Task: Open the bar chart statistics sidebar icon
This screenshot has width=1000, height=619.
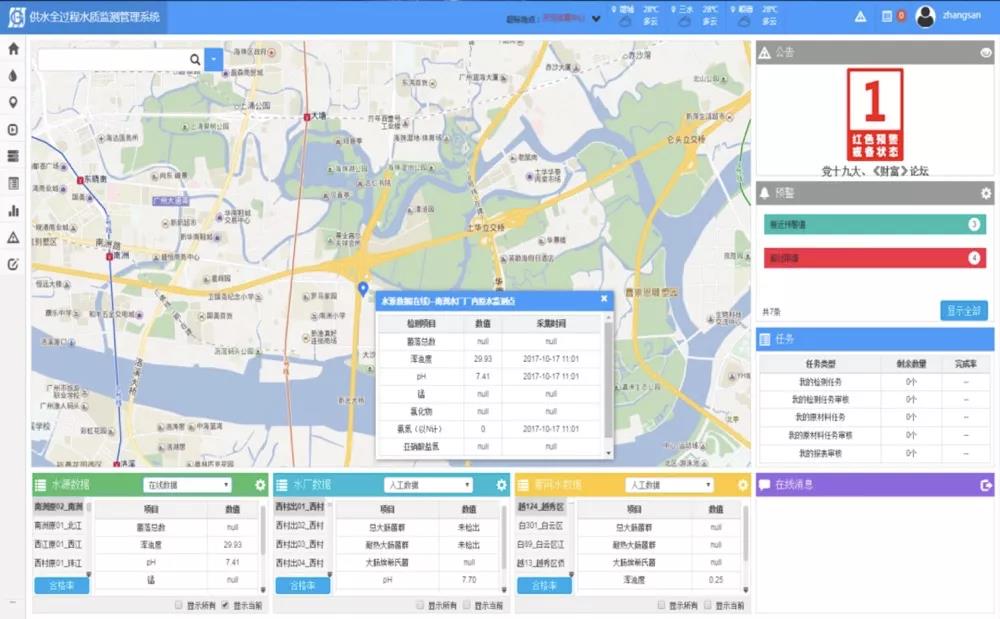Action: (13, 210)
